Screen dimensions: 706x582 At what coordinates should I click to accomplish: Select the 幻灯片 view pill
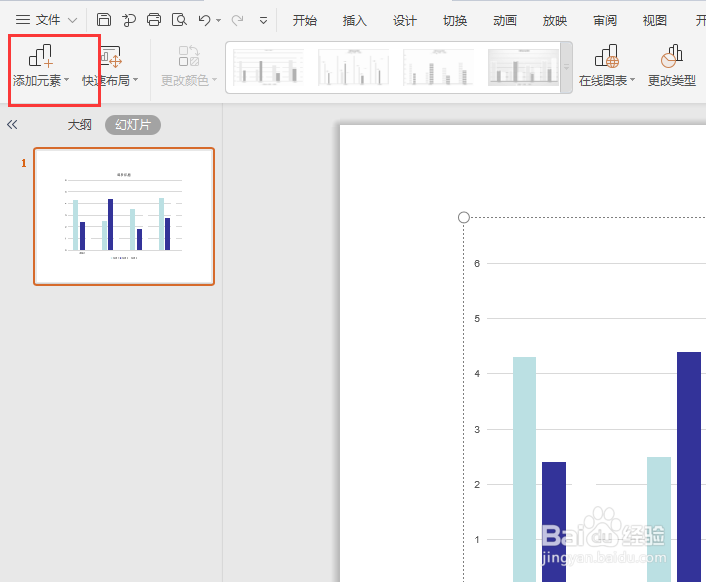coord(133,125)
